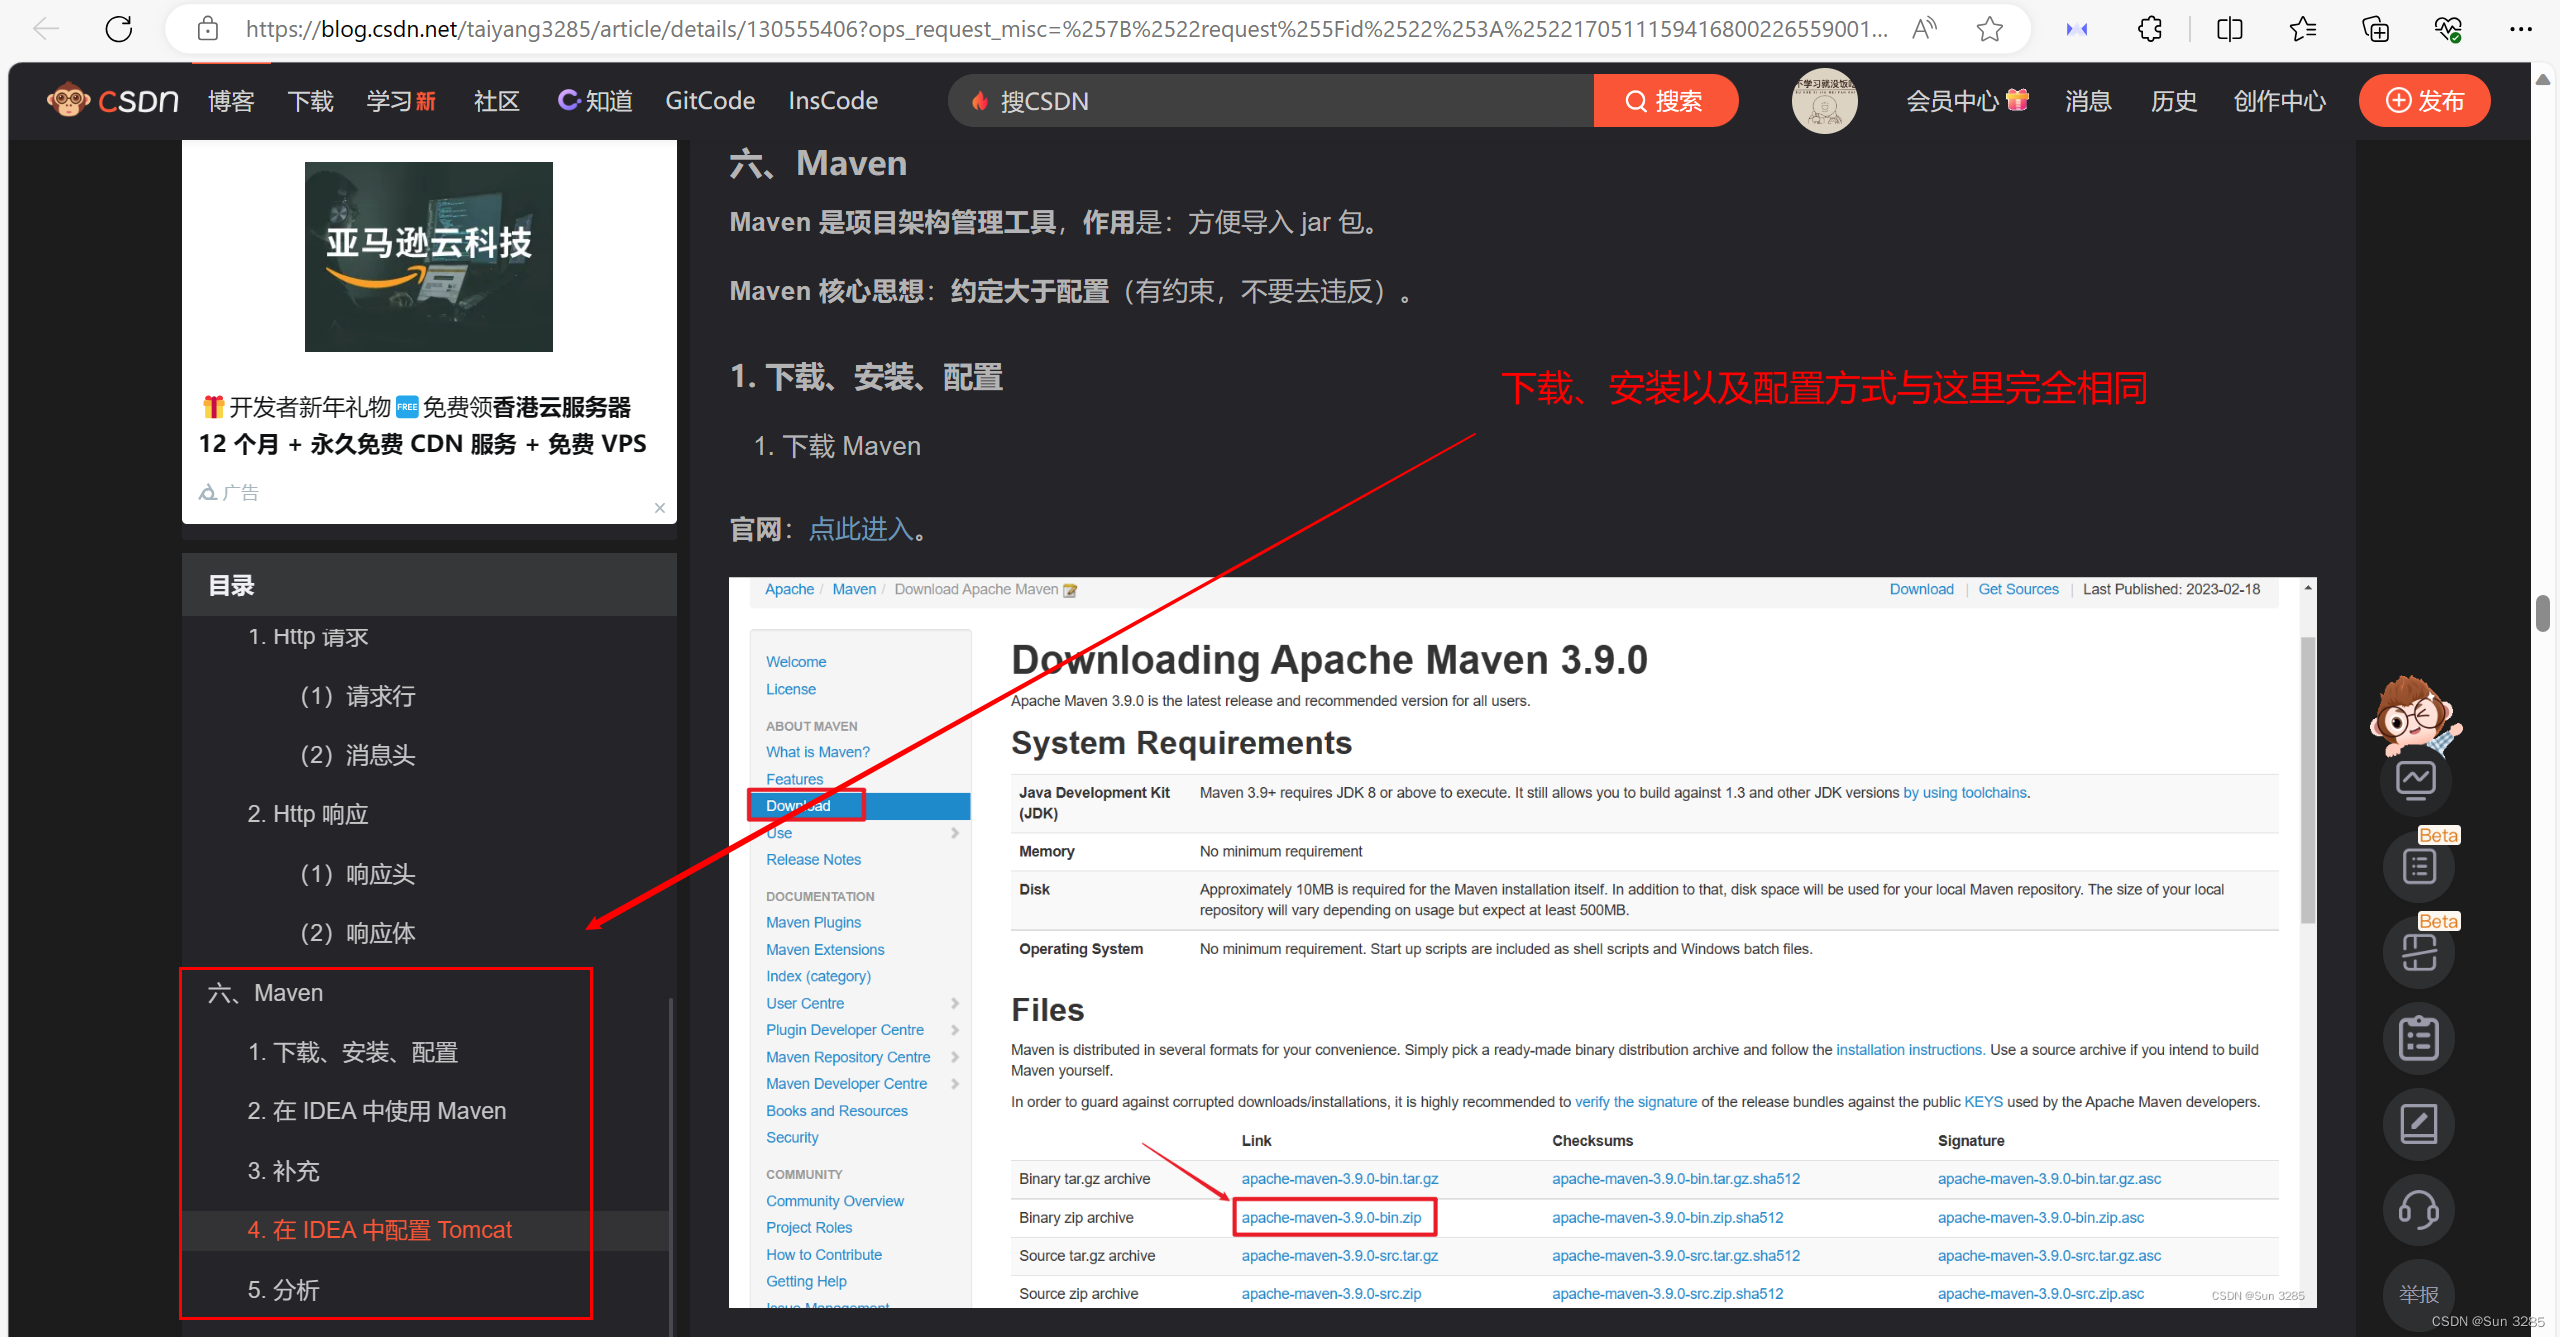This screenshot has height=1337, width=2560.
Task: Open the 博客 nav menu item
Action: (x=231, y=101)
